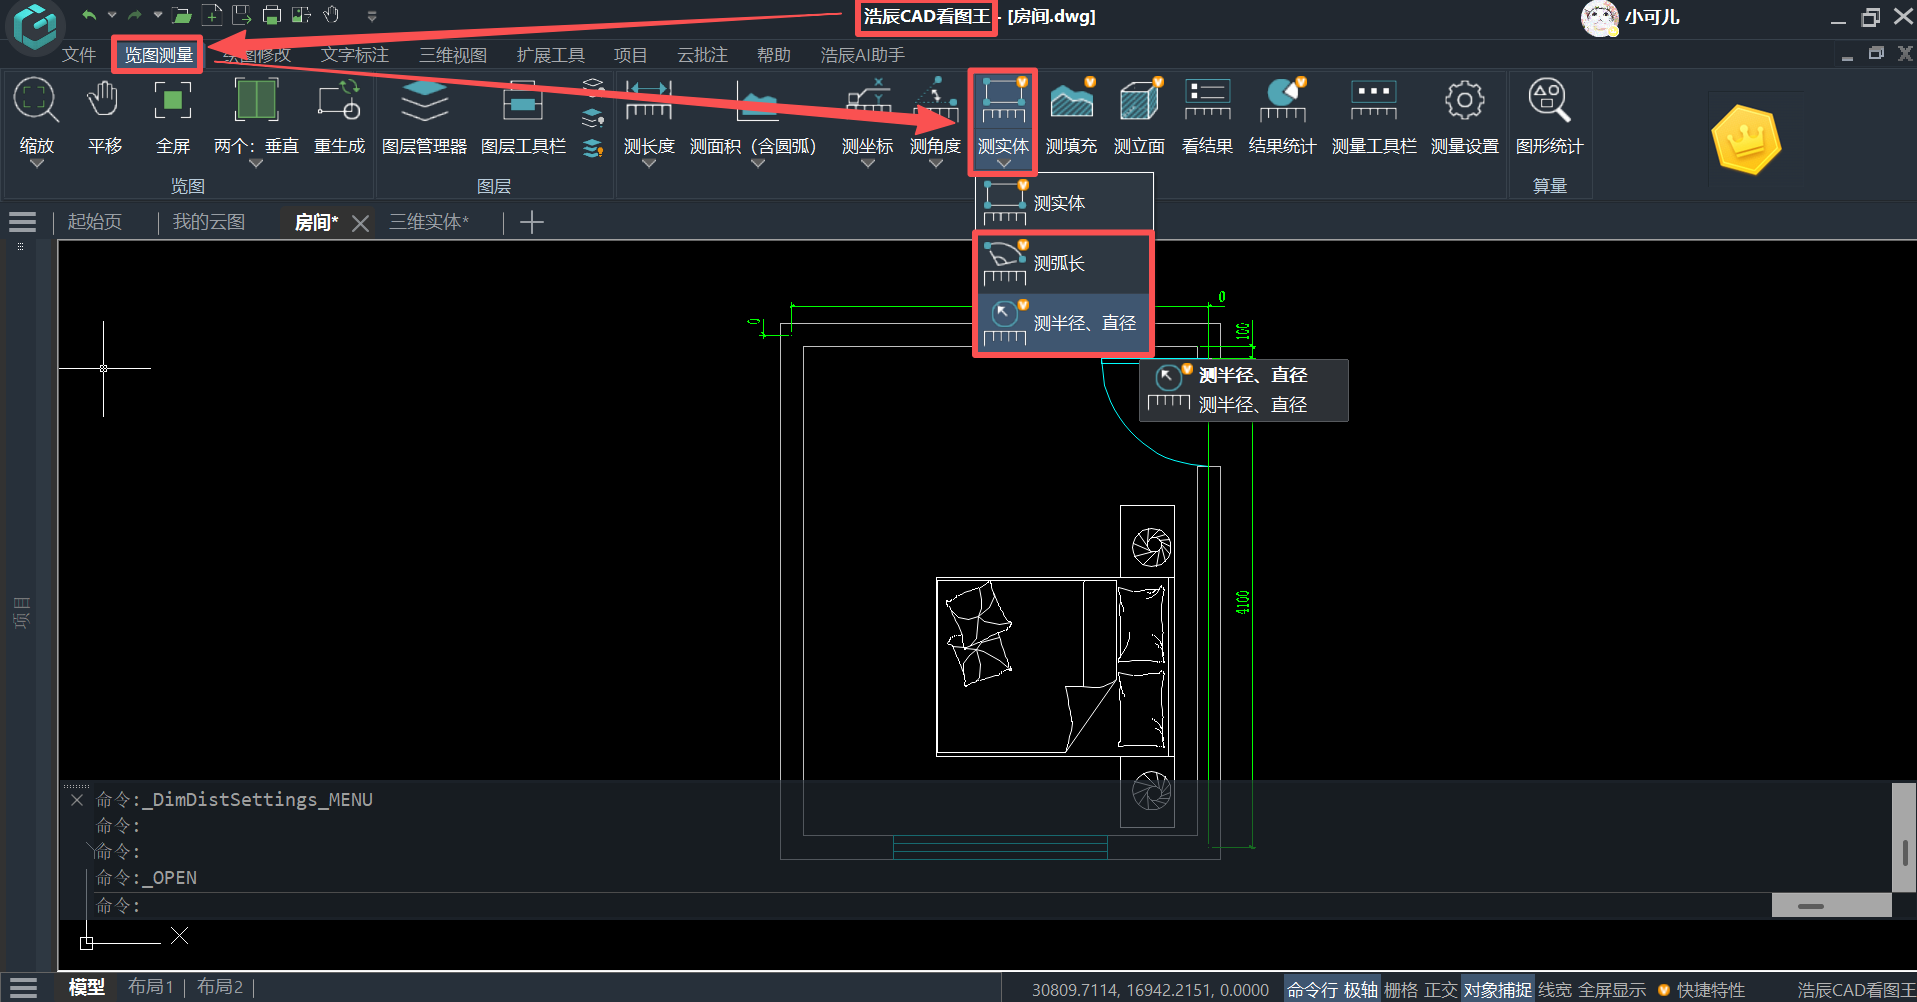
Task: Add a new tab with plus button
Action: tap(532, 222)
